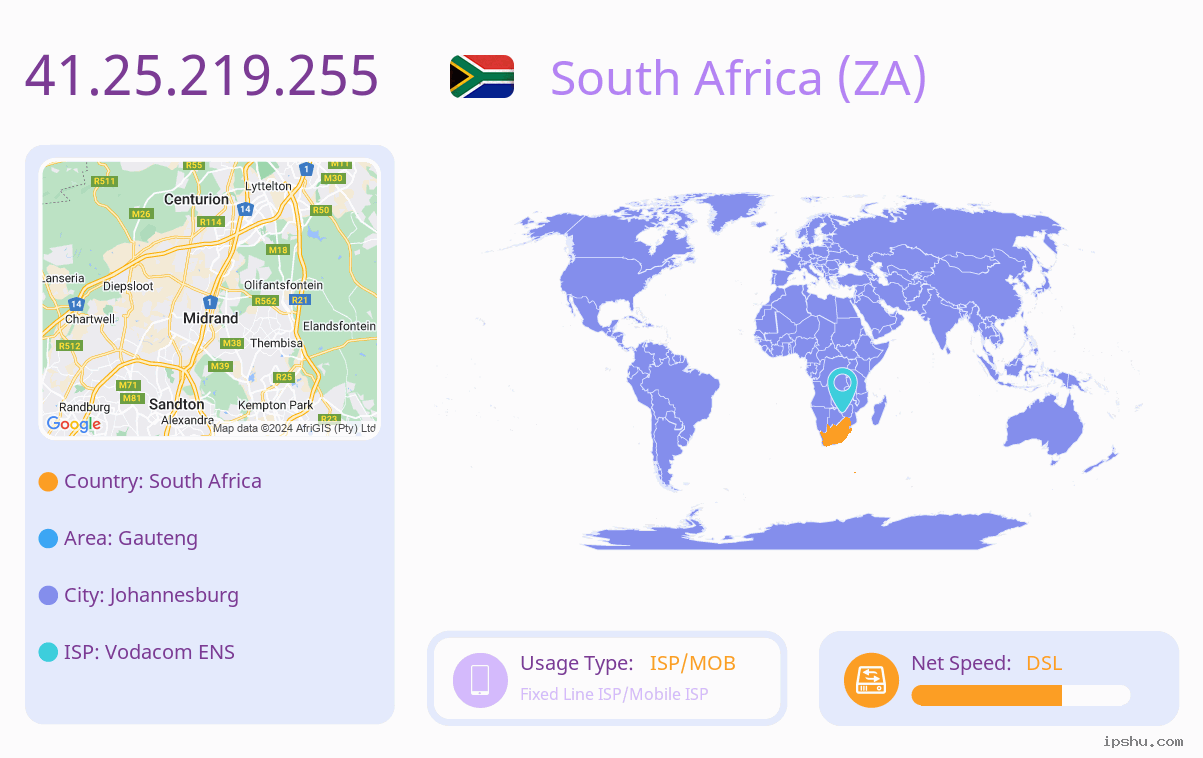The height and width of the screenshot is (758, 1203).
Task: Click Sandton on the map thumbnail
Action: [x=176, y=404]
